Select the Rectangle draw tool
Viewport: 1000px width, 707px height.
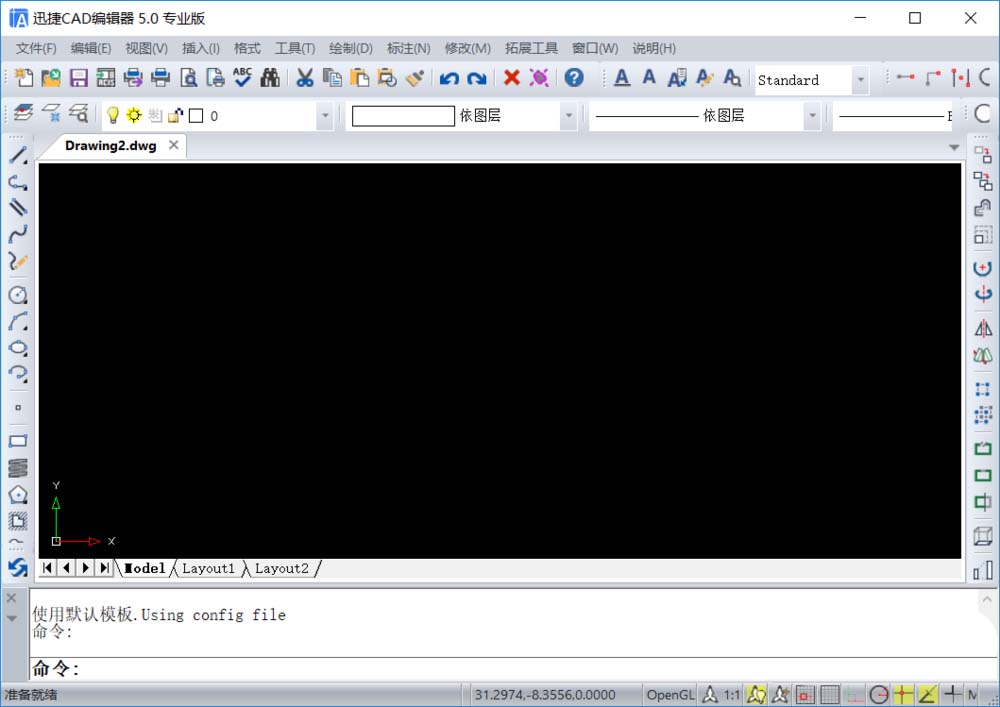pos(18,441)
